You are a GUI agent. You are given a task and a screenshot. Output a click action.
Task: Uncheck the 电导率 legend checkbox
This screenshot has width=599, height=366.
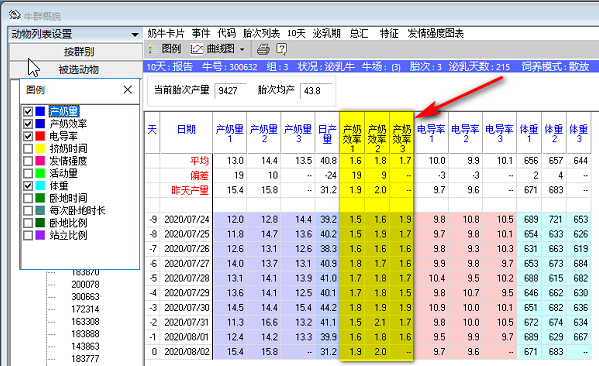point(28,136)
